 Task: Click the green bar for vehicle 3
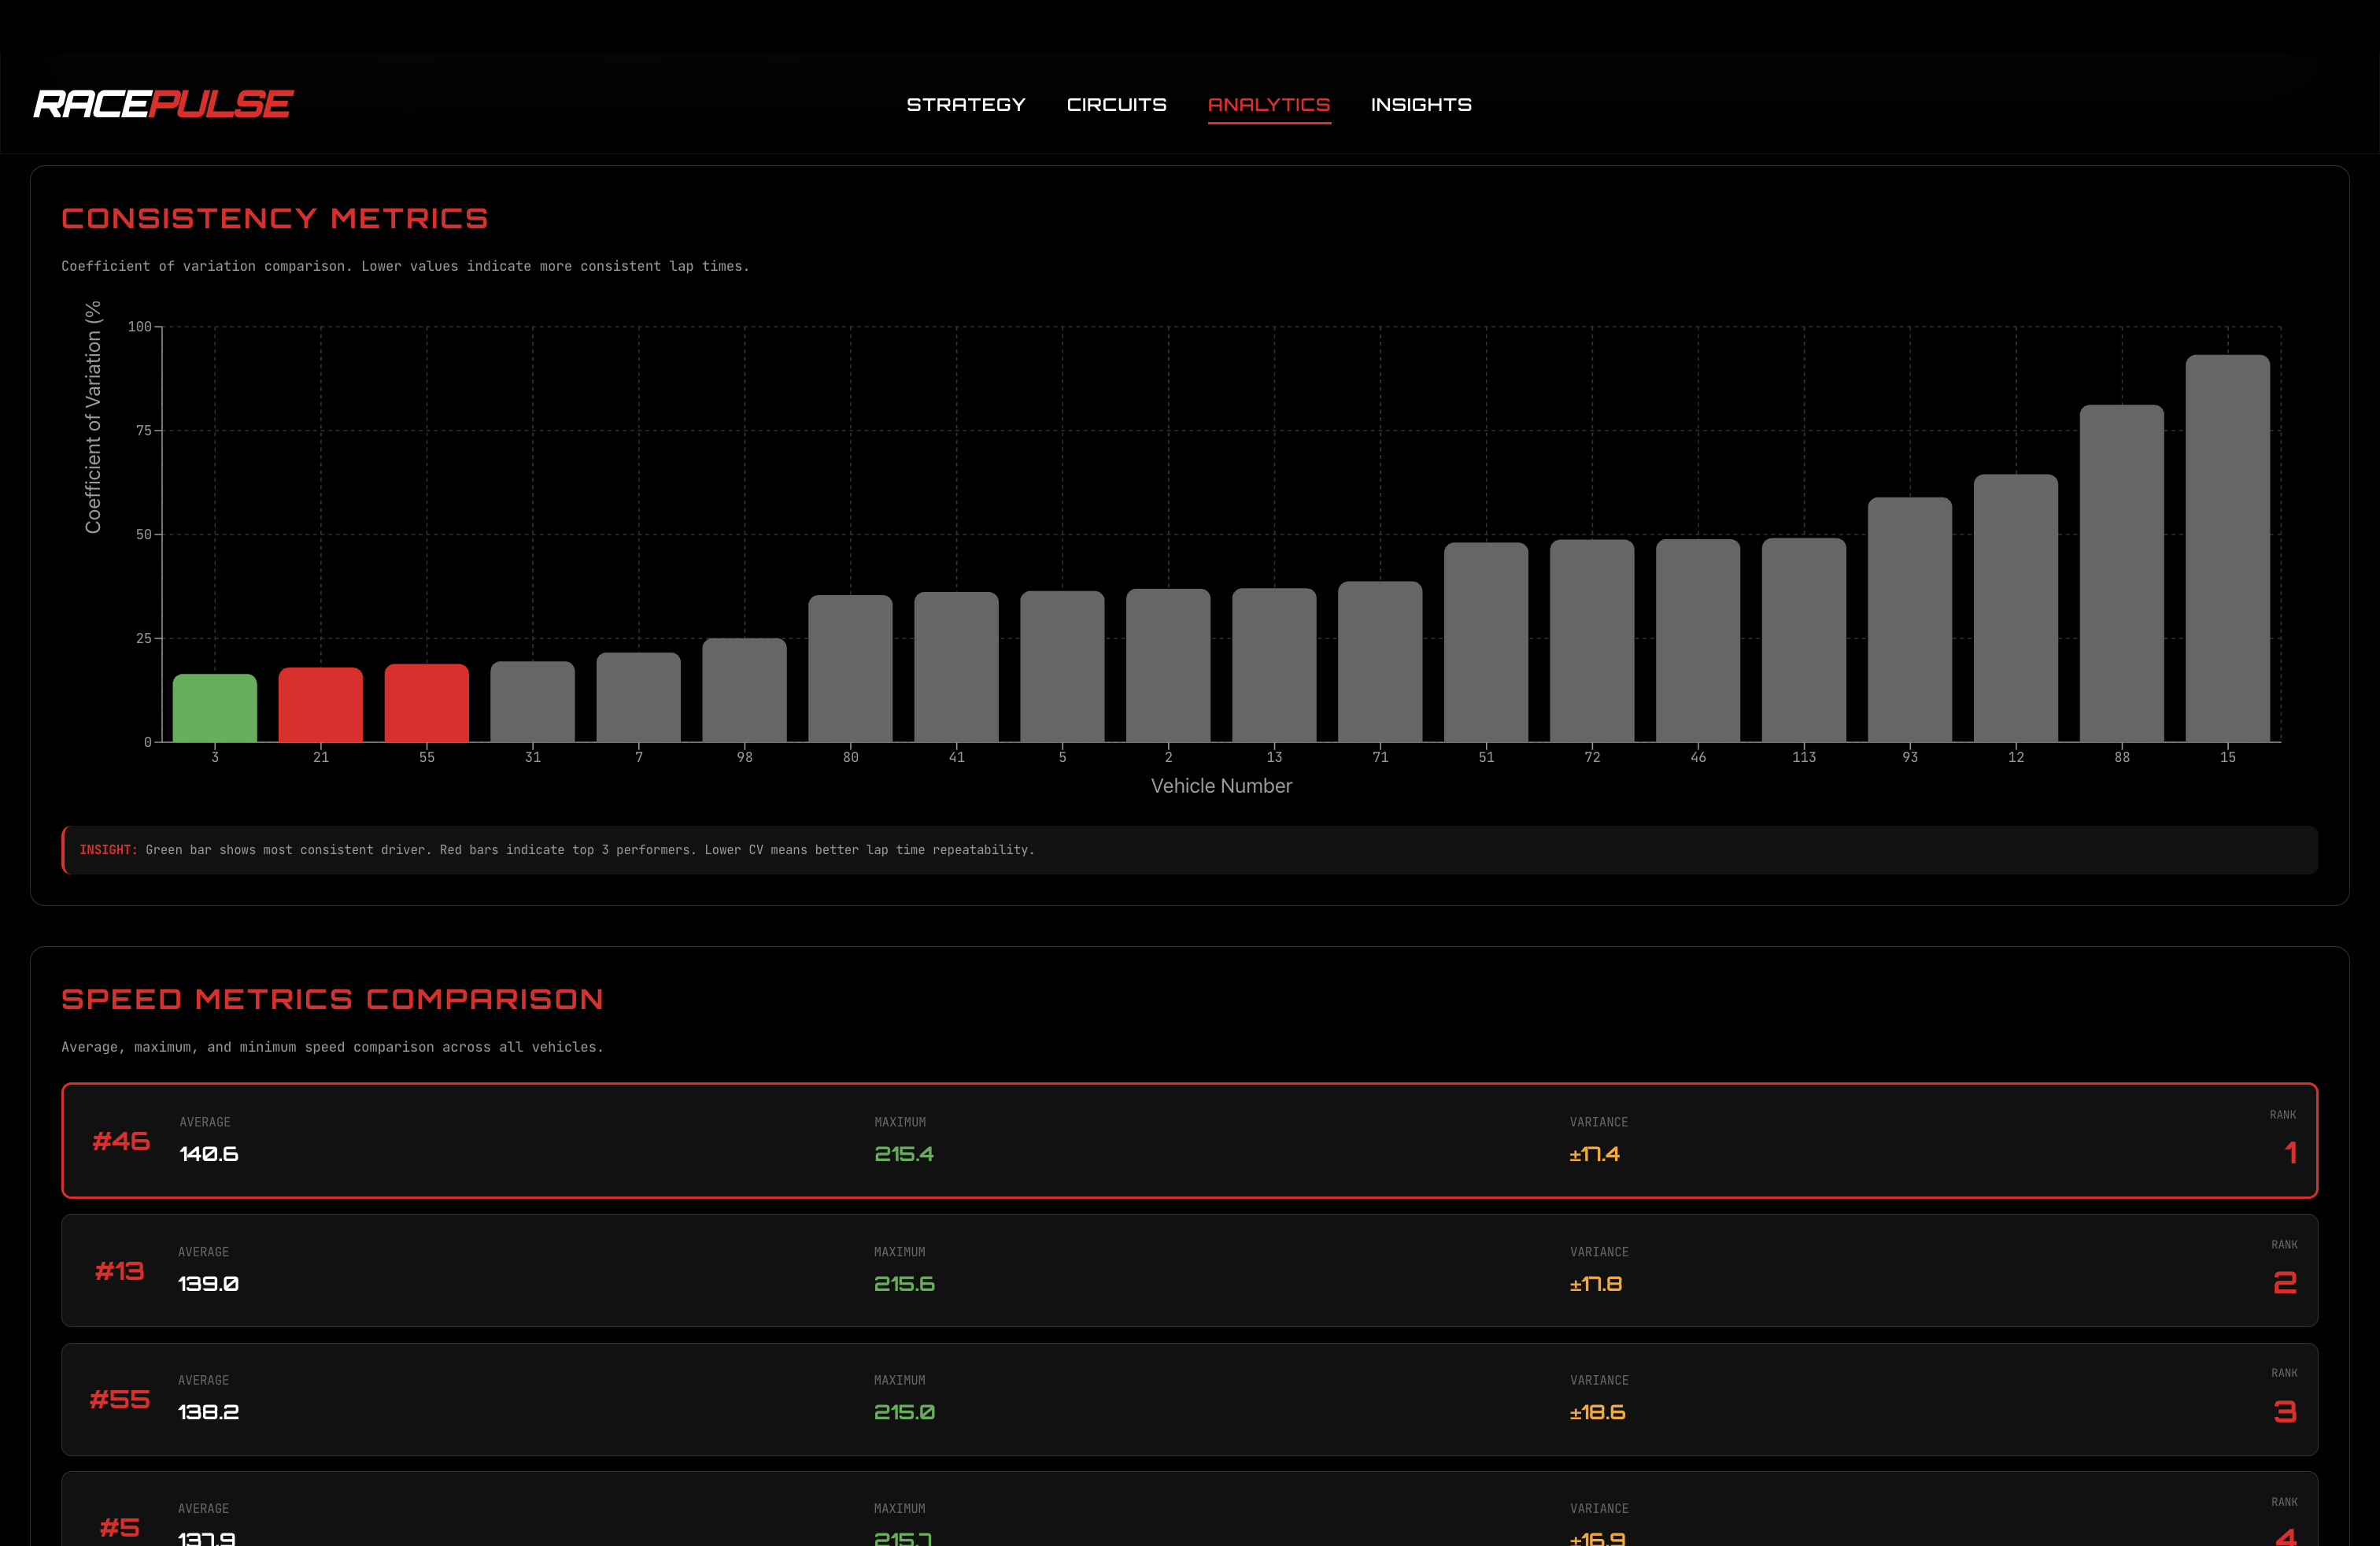[x=215, y=708]
